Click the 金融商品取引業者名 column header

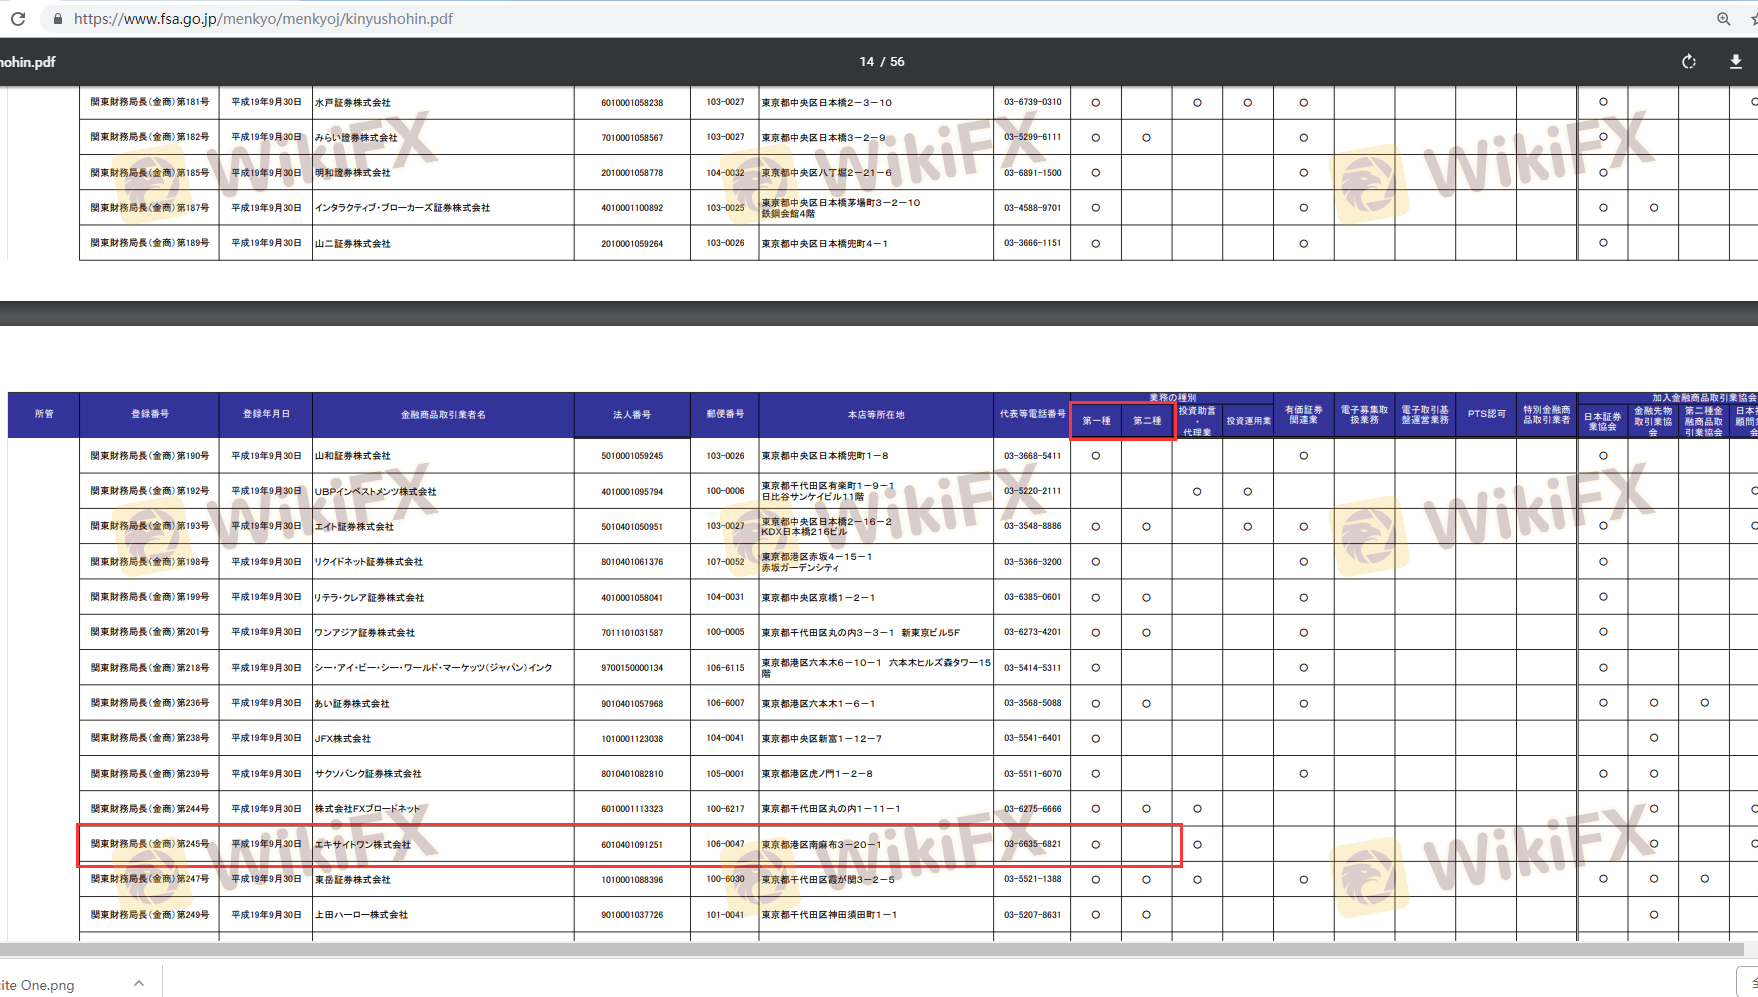[443, 415]
